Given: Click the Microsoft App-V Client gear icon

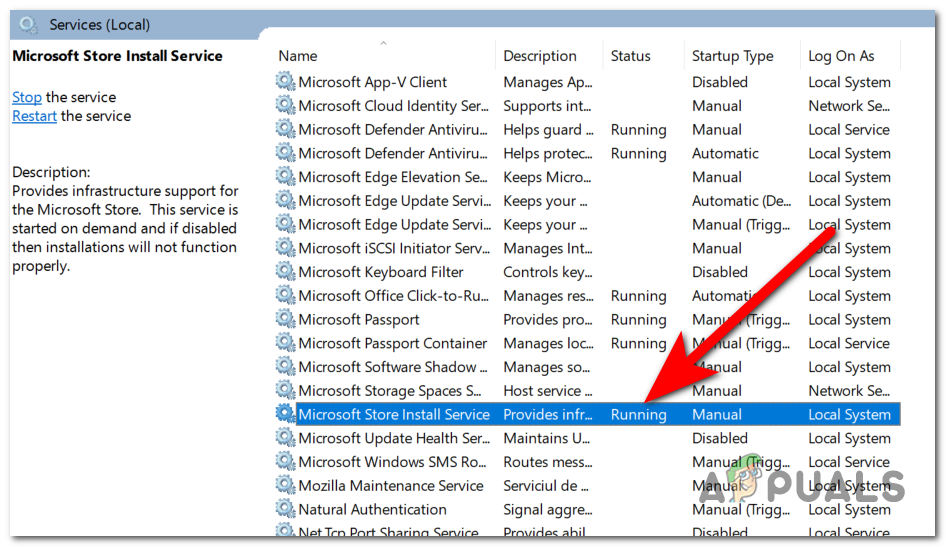Looking at the screenshot, I should 286,82.
